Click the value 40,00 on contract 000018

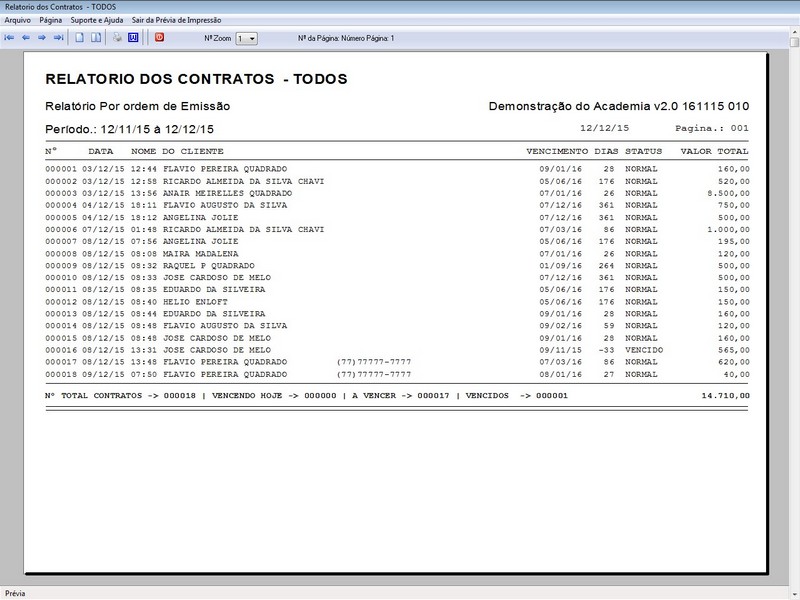click(x=737, y=374)
